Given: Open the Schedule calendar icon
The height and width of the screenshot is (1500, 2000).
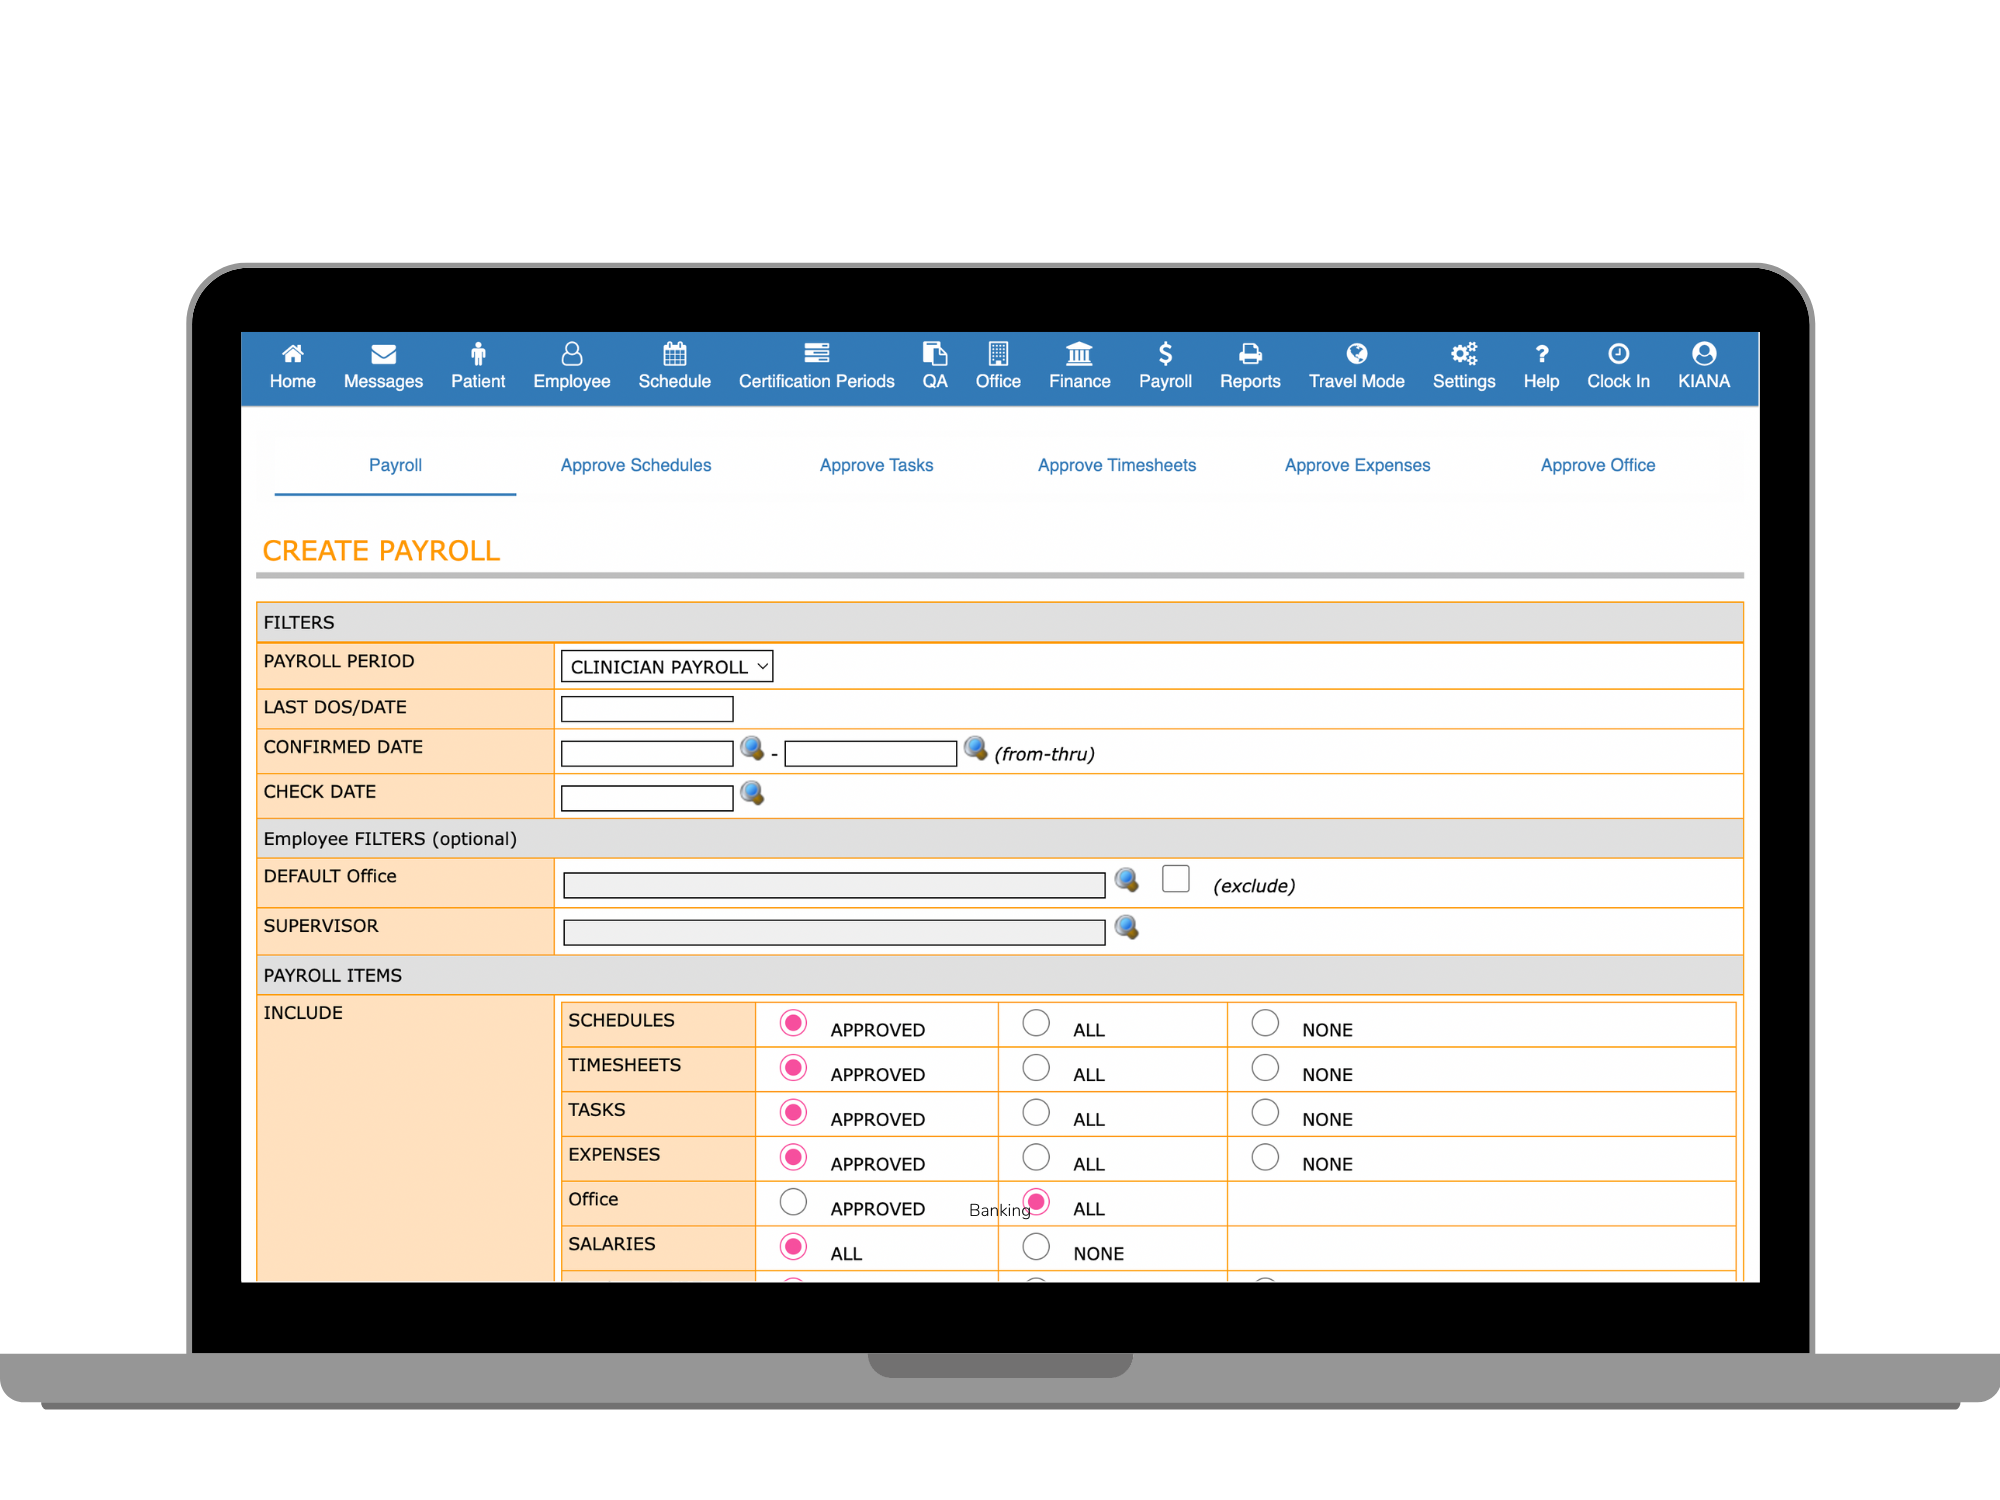Looking at the screenshot, I should [x=674, y=354].
